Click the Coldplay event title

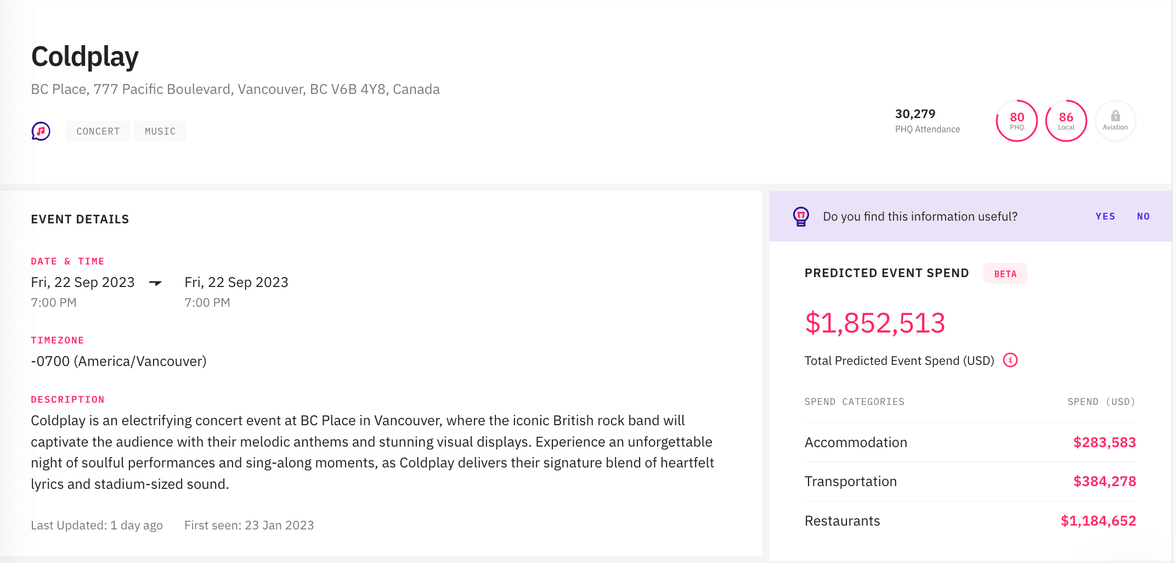85,56
